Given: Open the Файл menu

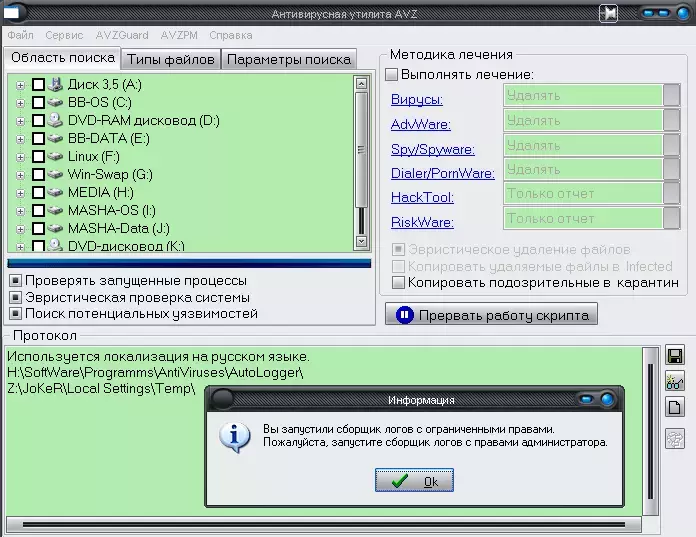Looking at the screenshot, I should point(20,35).
